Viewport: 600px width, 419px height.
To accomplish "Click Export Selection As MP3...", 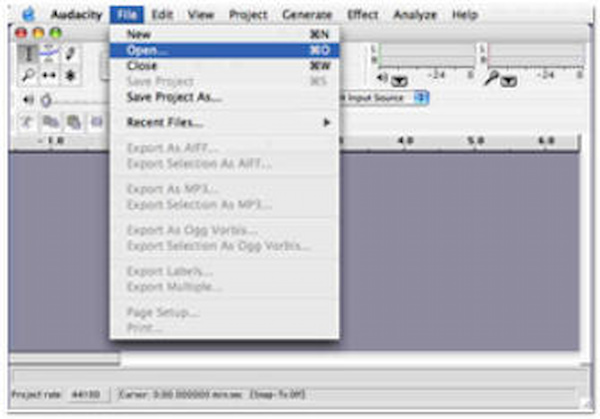I will coord(224,205).
